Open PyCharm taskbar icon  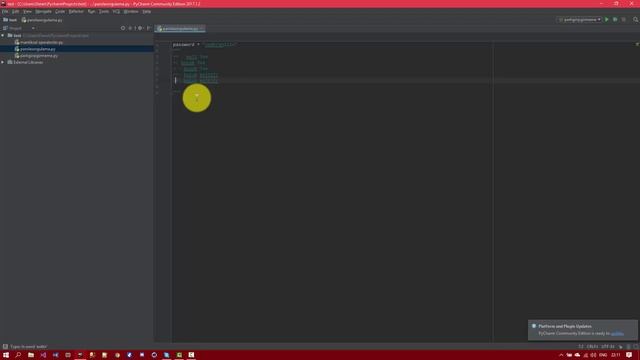coord(80,355)
